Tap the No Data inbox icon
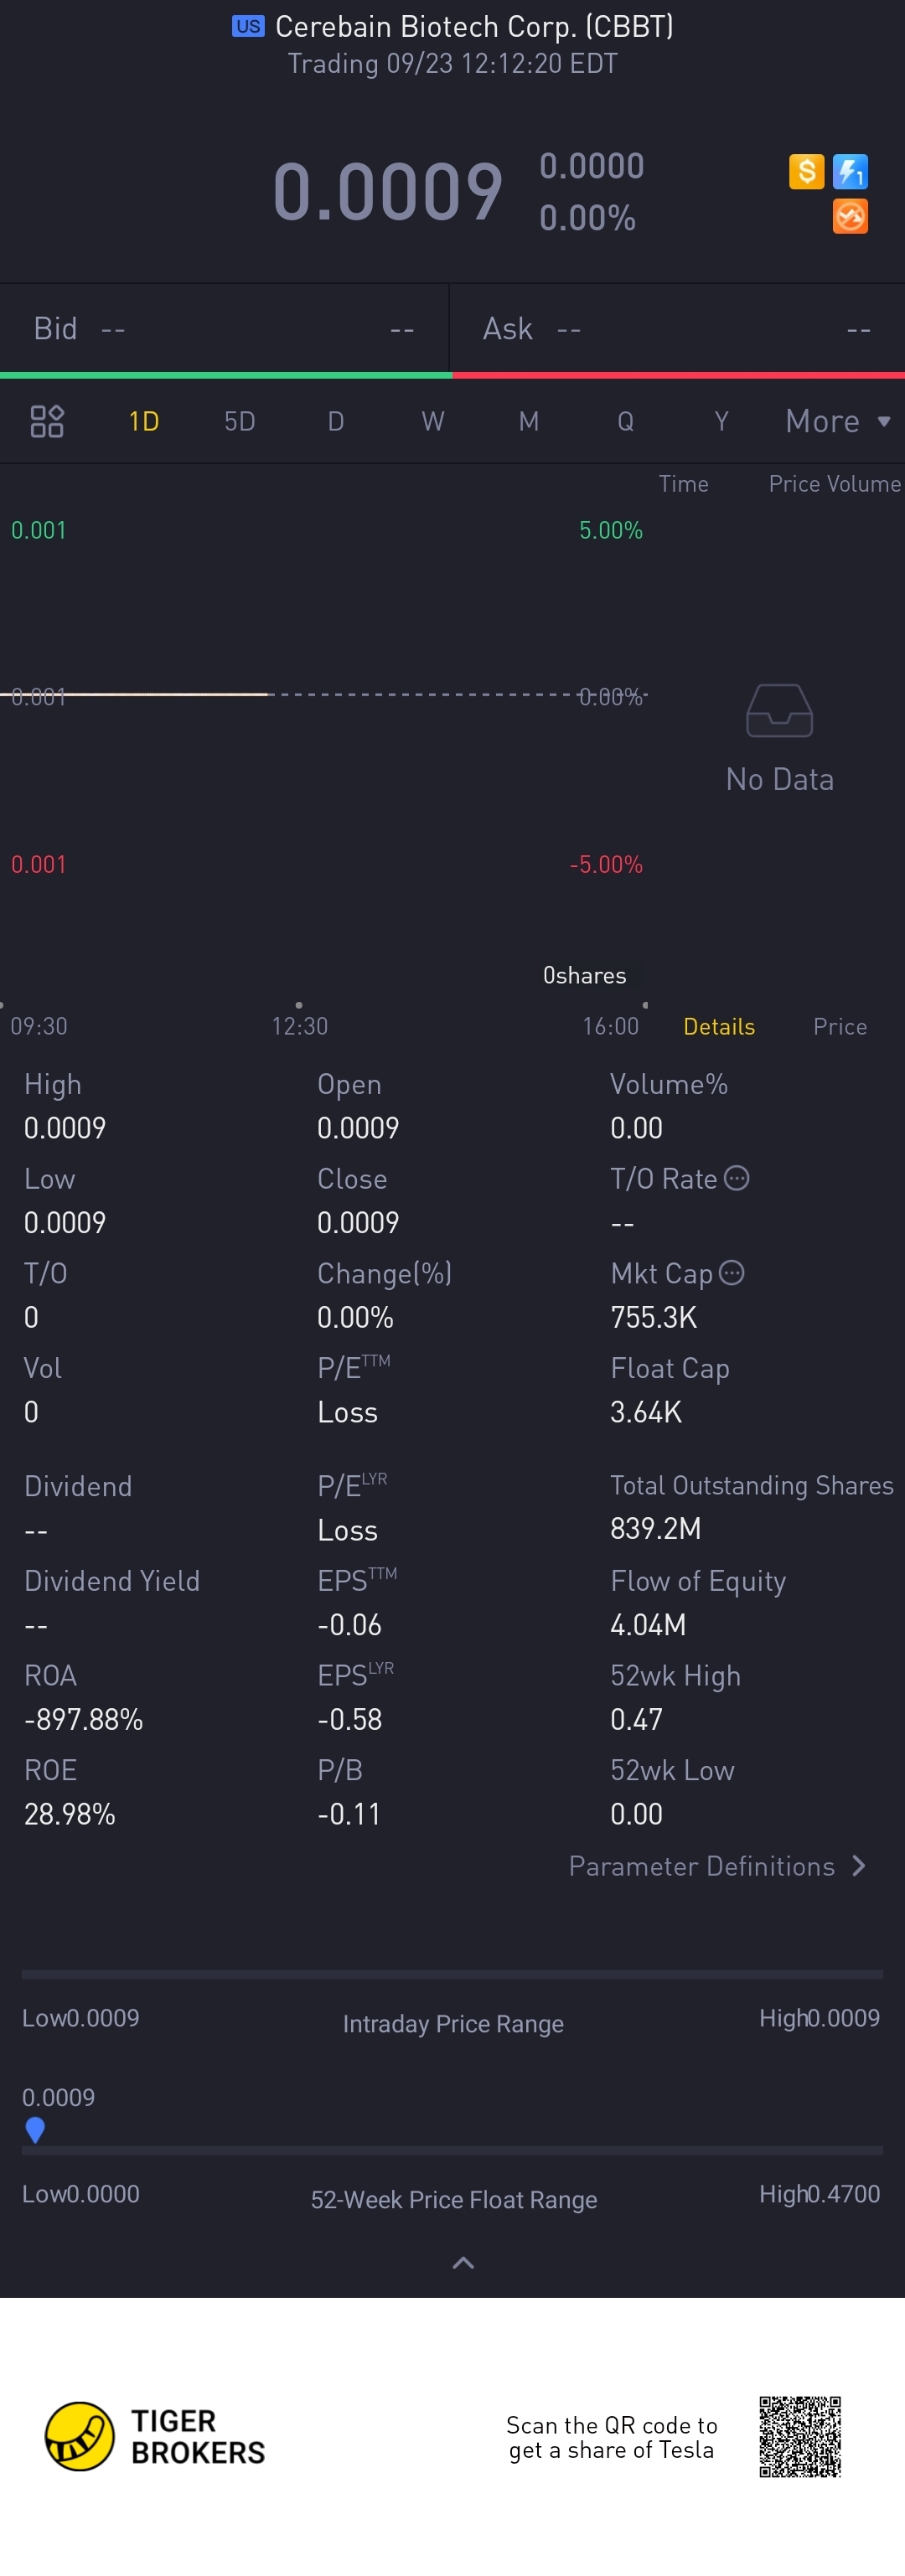Image resolution: width=905 pixels, height=2576 pixels. [x=779, y=711]
